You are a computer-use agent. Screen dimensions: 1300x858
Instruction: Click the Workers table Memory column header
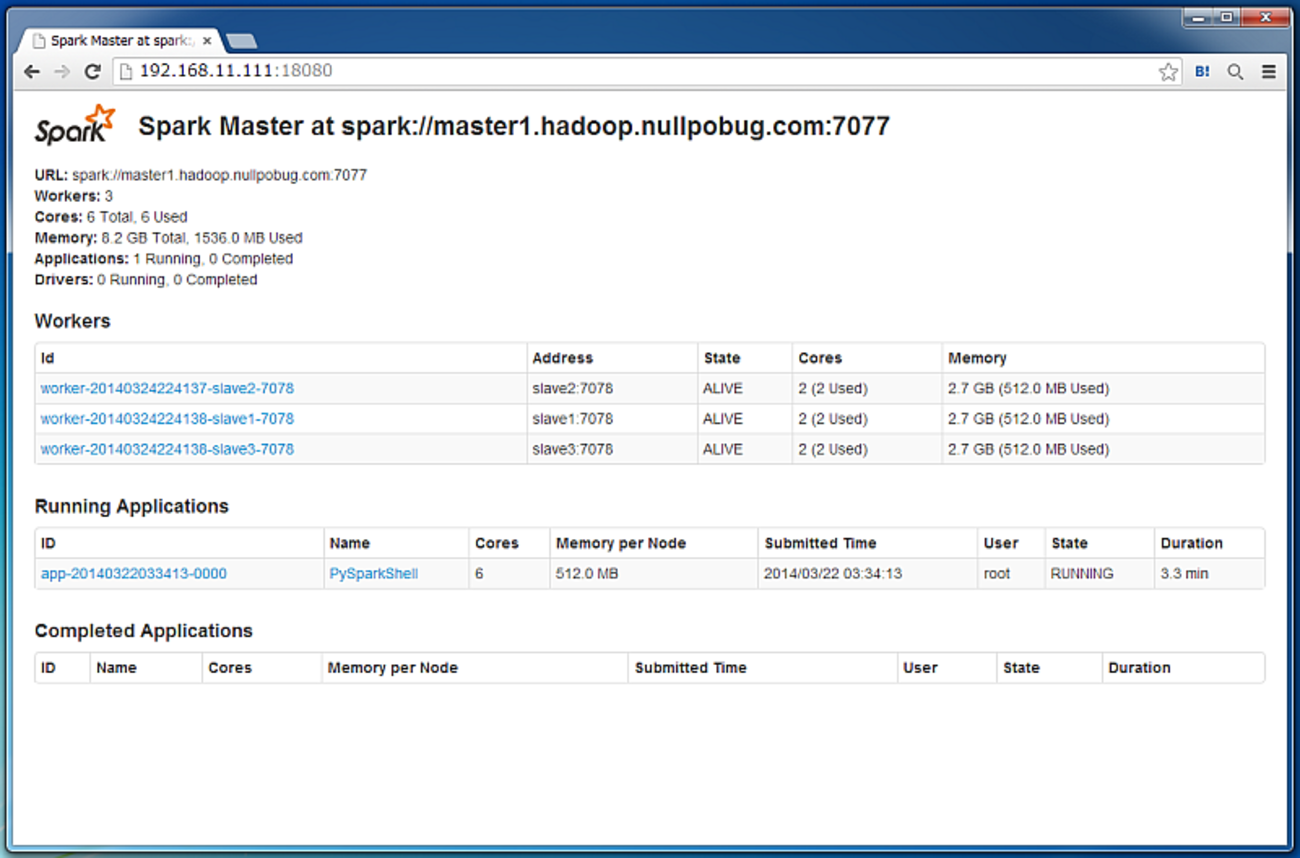(x=977, y=358)
